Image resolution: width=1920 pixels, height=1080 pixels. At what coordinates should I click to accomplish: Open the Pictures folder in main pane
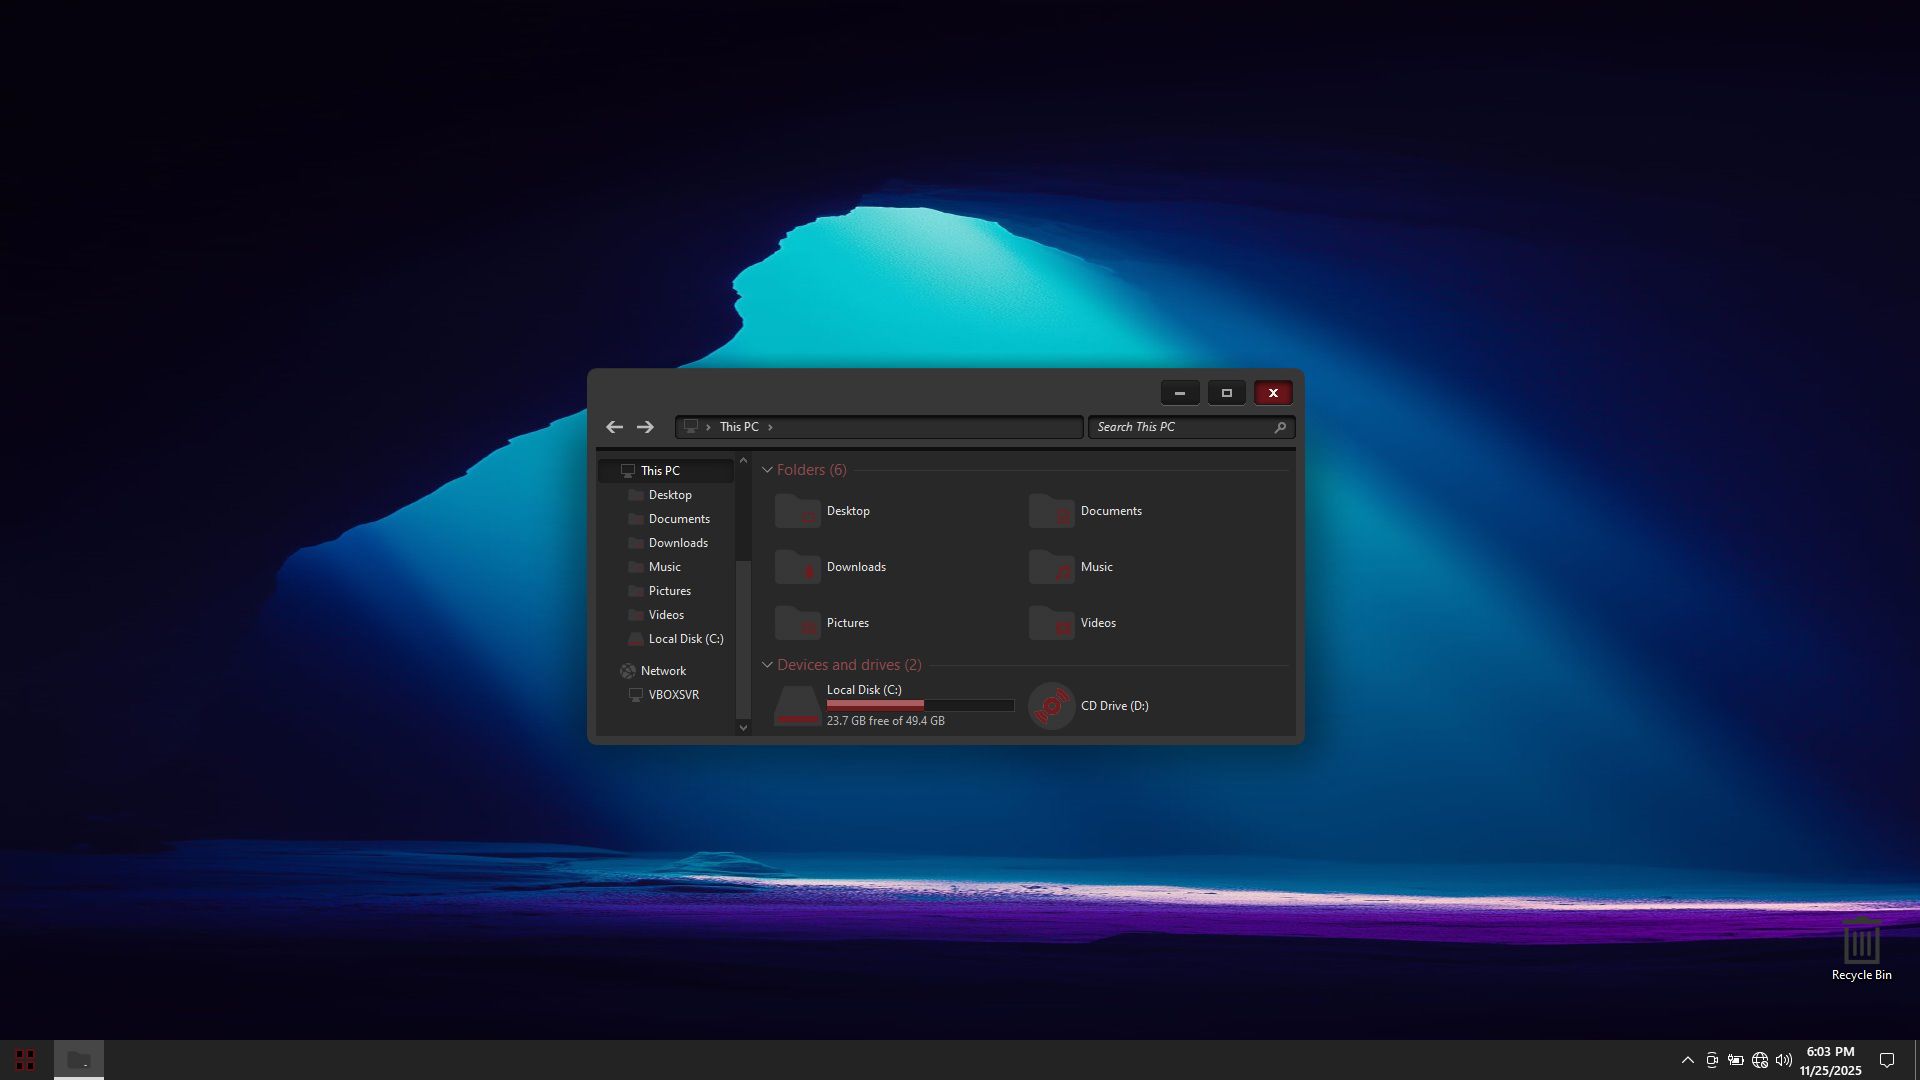tap(797, 623)
